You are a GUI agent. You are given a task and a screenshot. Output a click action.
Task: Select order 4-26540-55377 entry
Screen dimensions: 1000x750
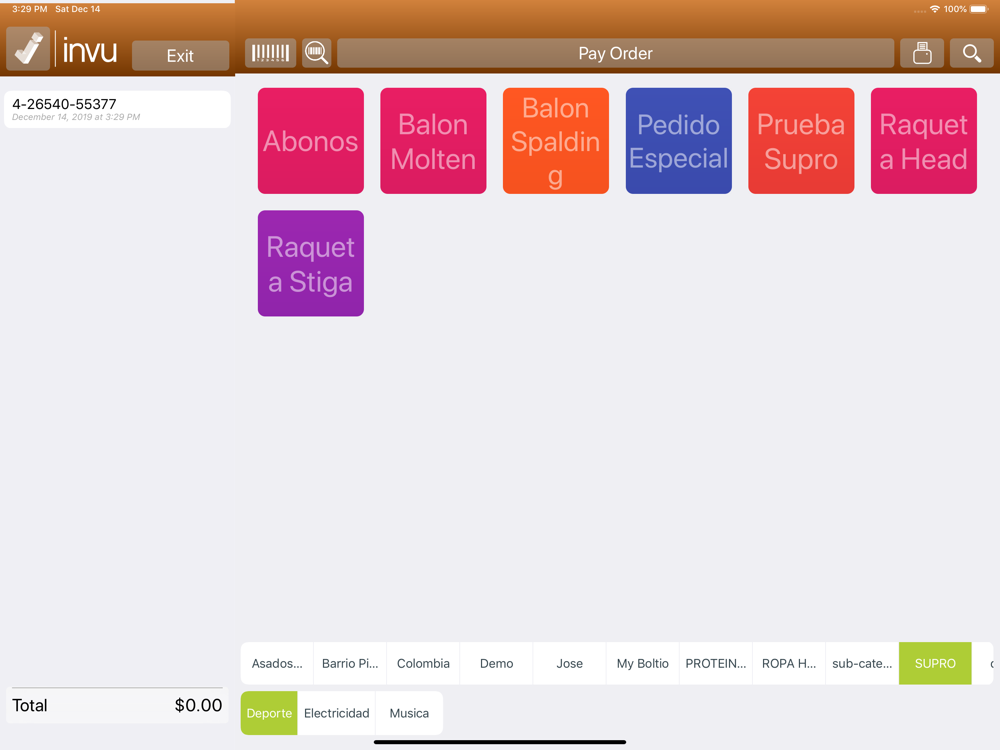(117, 109)
